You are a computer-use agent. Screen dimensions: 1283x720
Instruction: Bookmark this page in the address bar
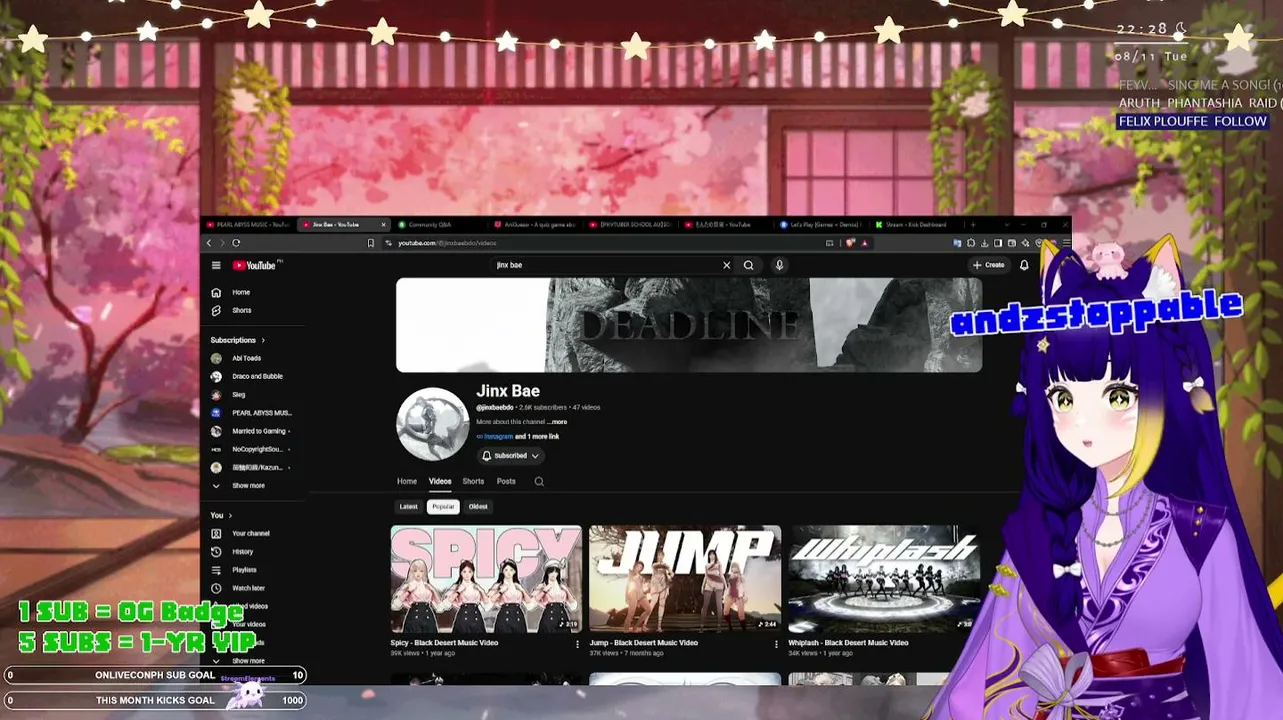coord(371,243)
